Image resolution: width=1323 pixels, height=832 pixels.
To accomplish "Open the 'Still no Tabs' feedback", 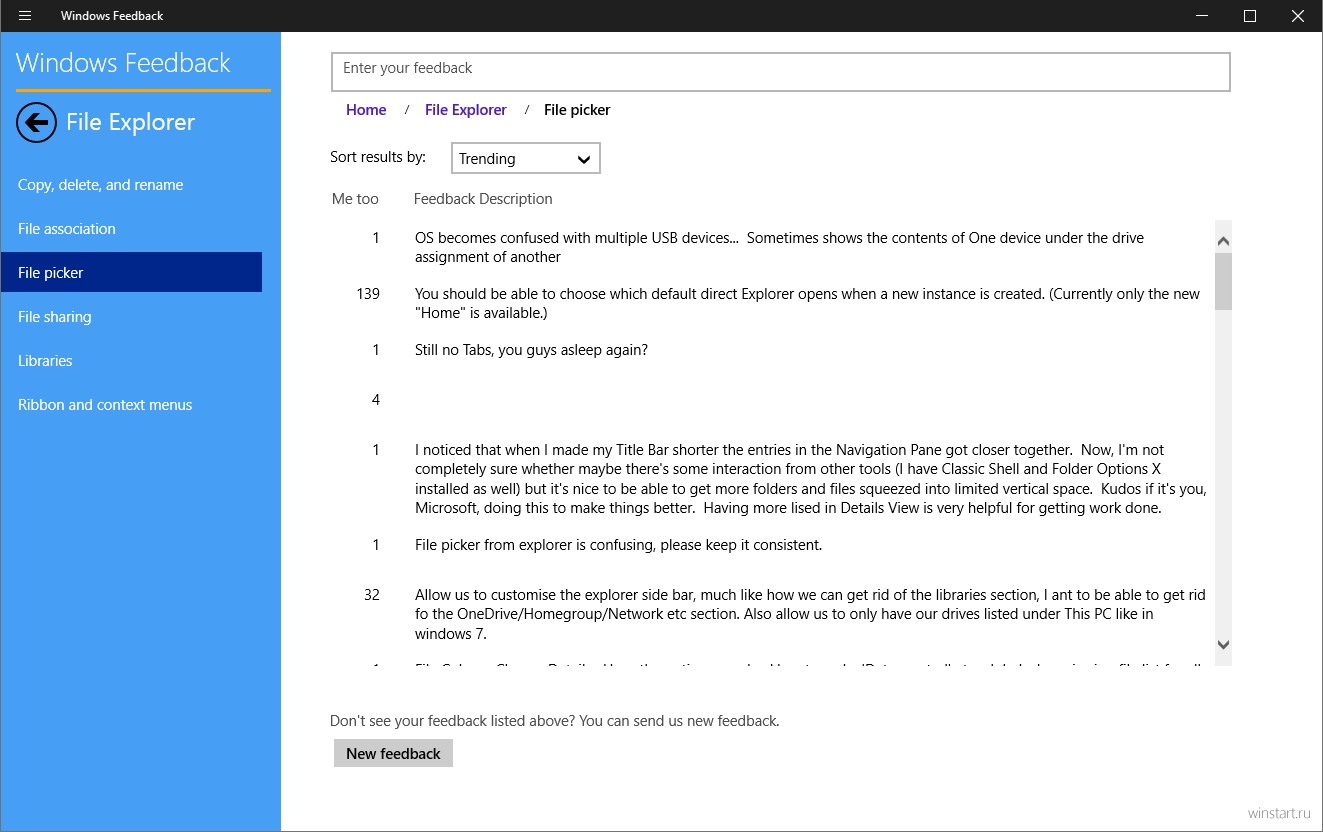I will tap(531, 350).
